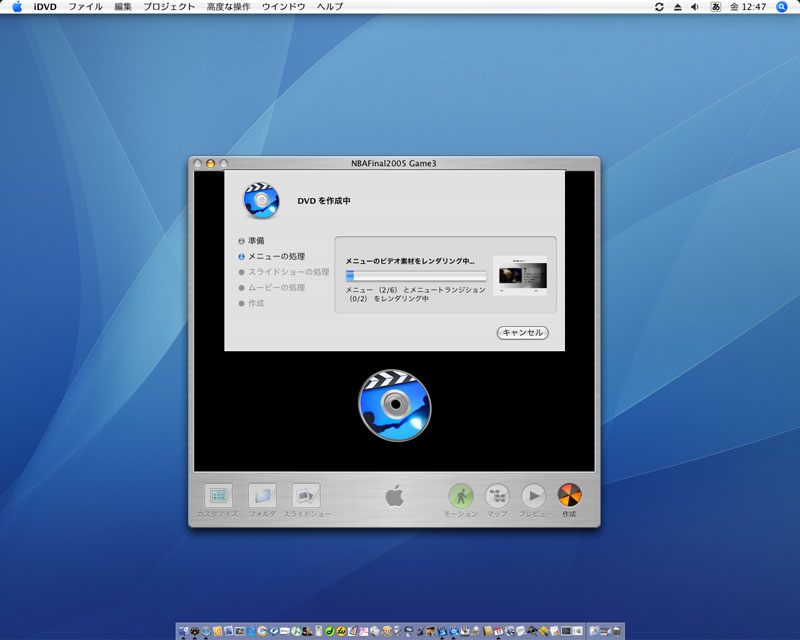Viewport: 800px width, 640px height.
Task: Click the Spotlight search icon
Action: [x=782, y=7]
